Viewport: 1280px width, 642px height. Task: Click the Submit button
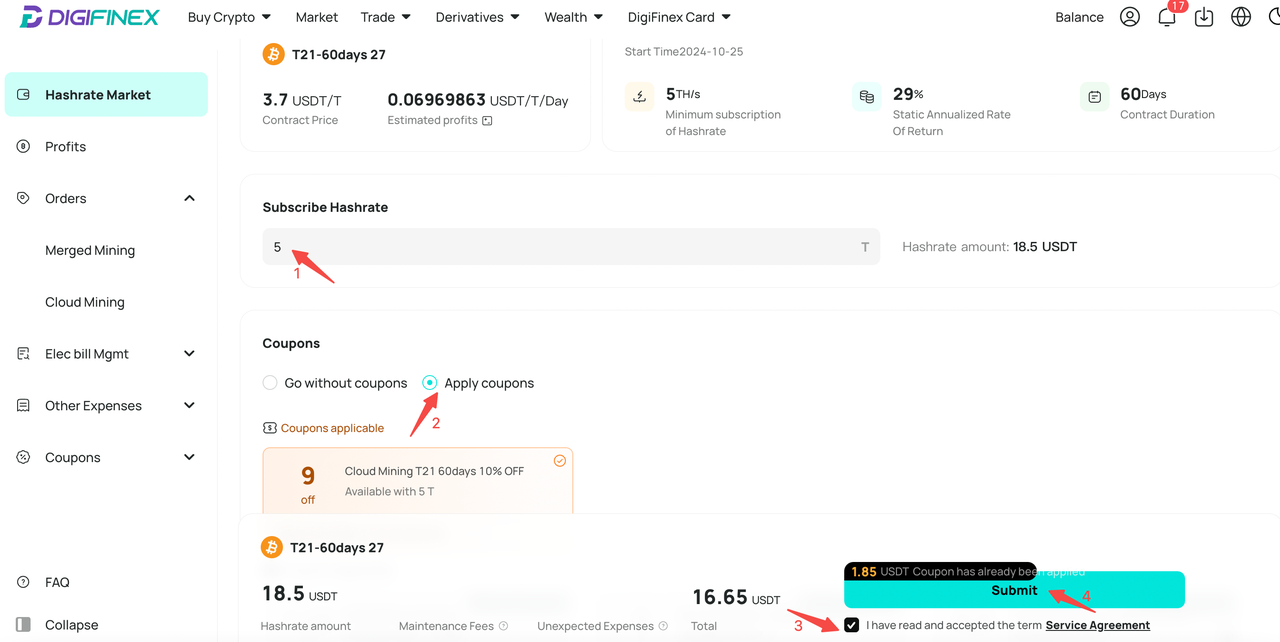pyautogui.click(x=1014, y=590)
